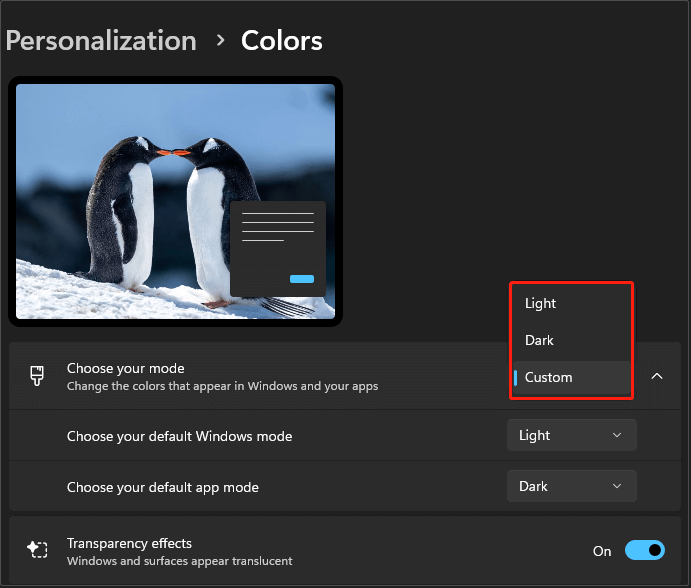Click the Transparency effects title text
The height and width of the screenshot is (588, 691).
pyautogui.click(x=129, y=543)
